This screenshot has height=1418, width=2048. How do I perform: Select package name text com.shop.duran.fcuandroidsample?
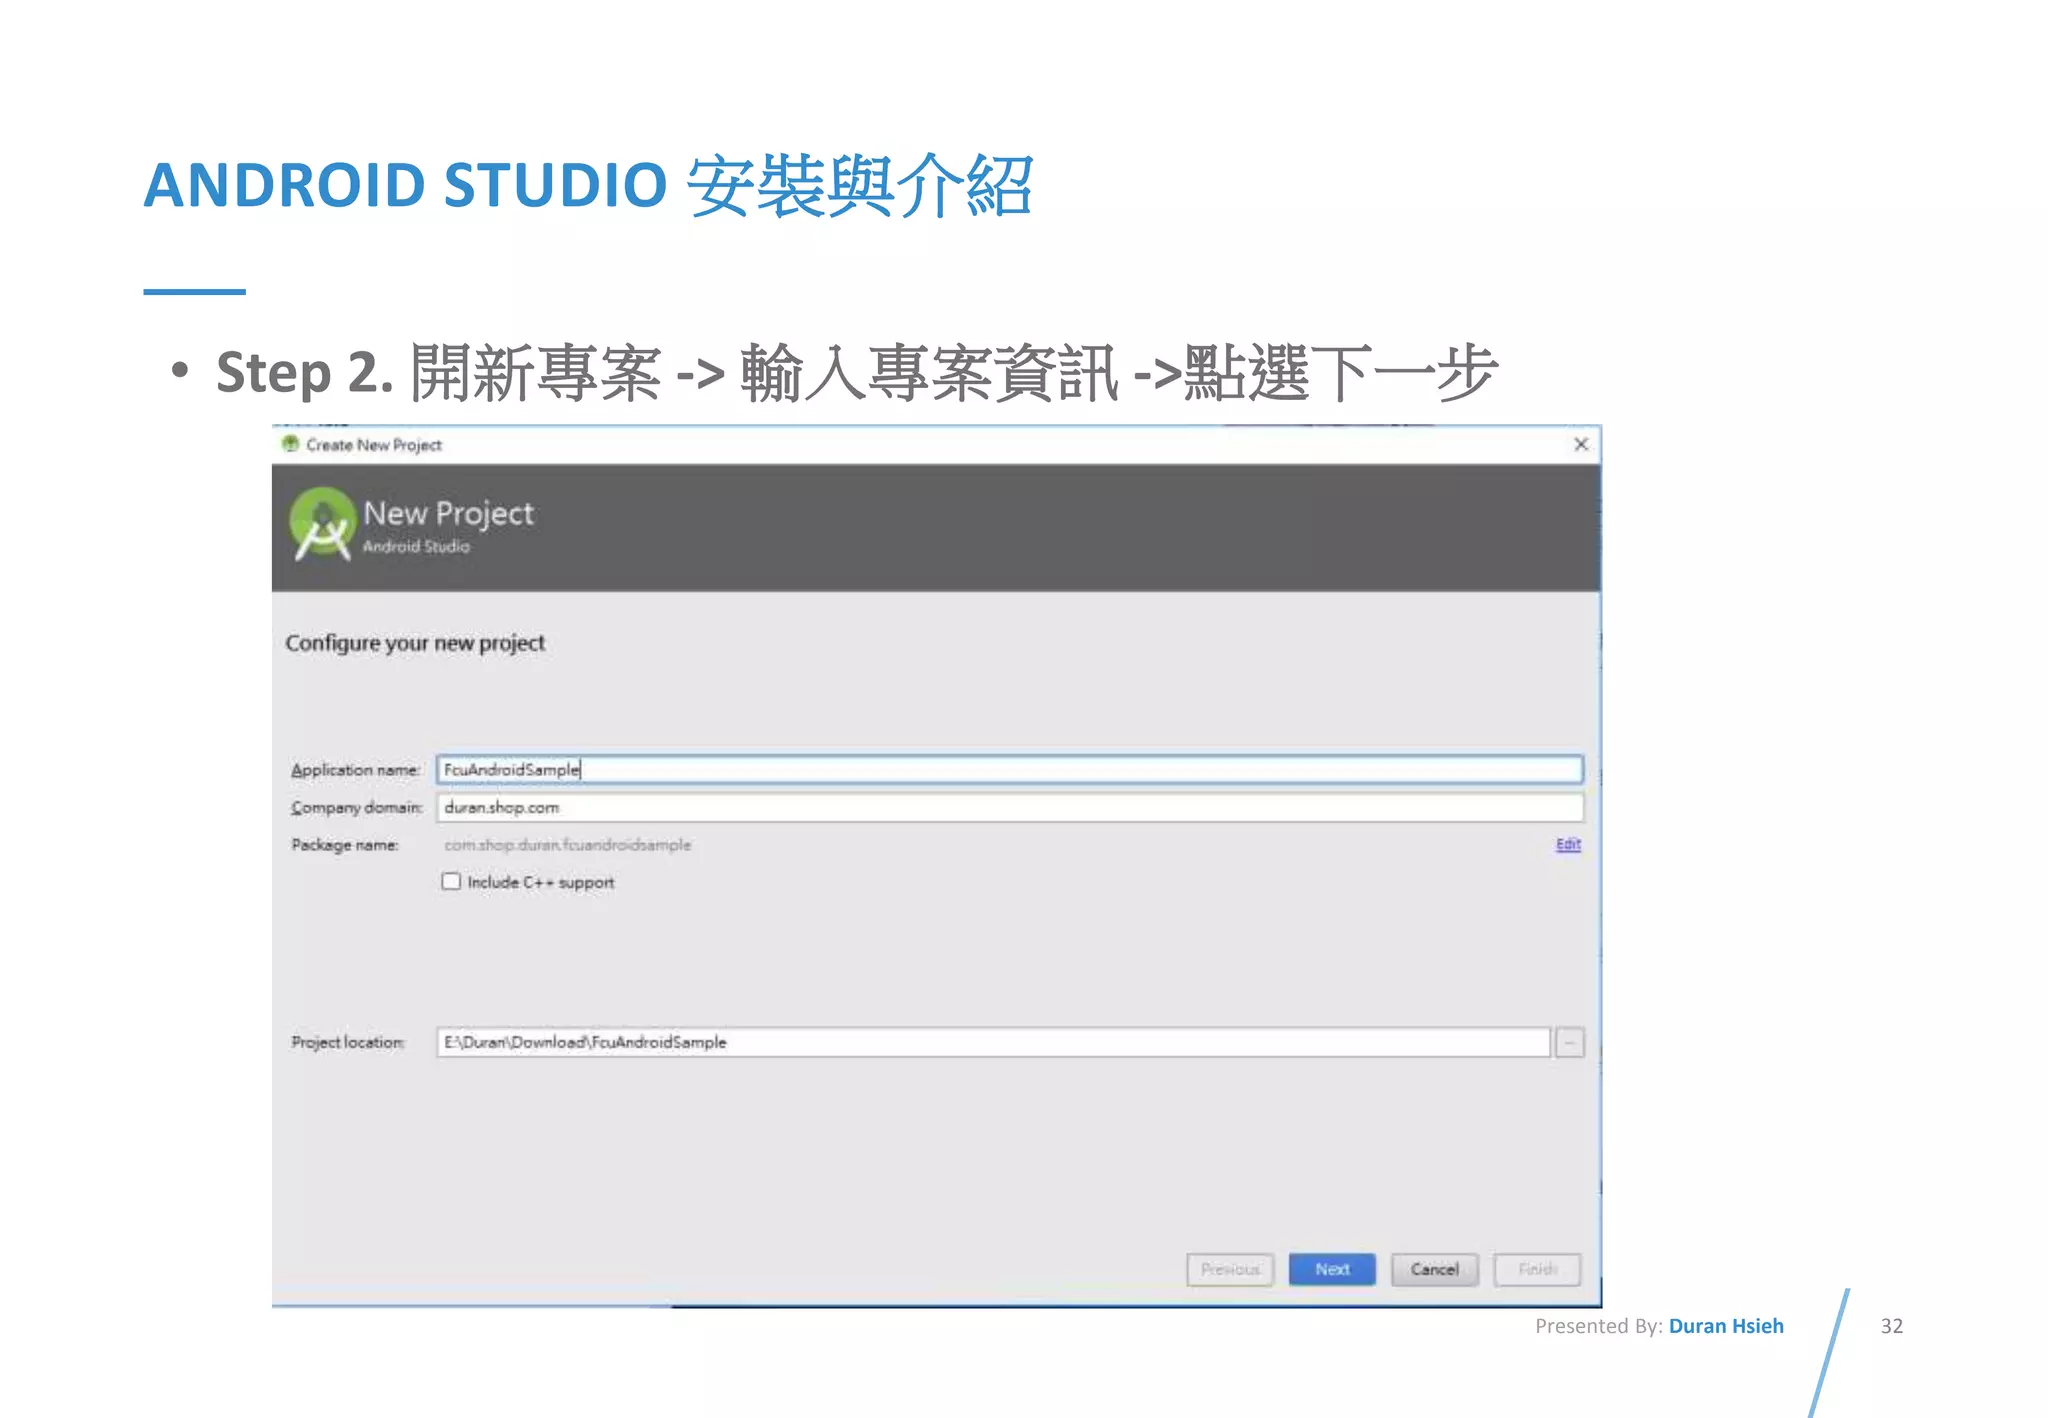coord(567,845)
